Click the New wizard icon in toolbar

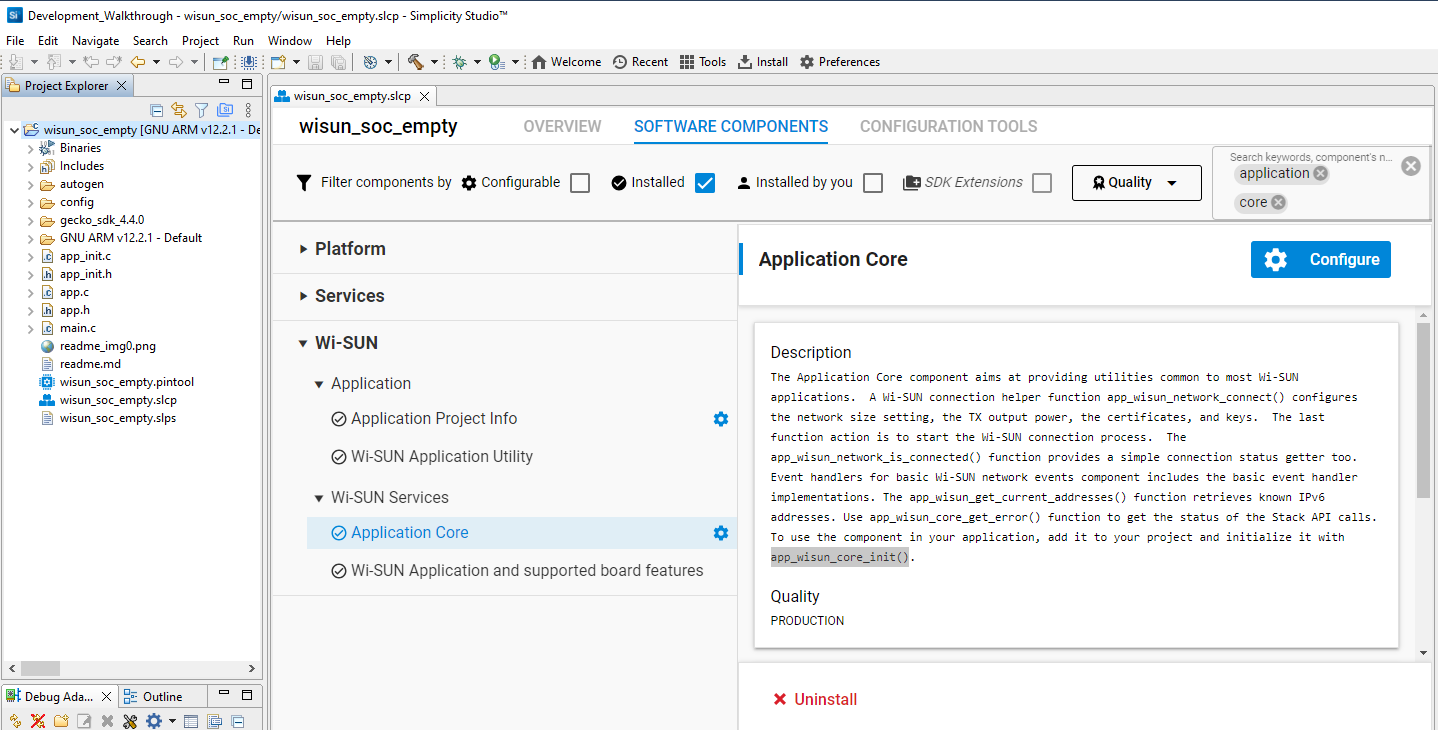point(278,62)
